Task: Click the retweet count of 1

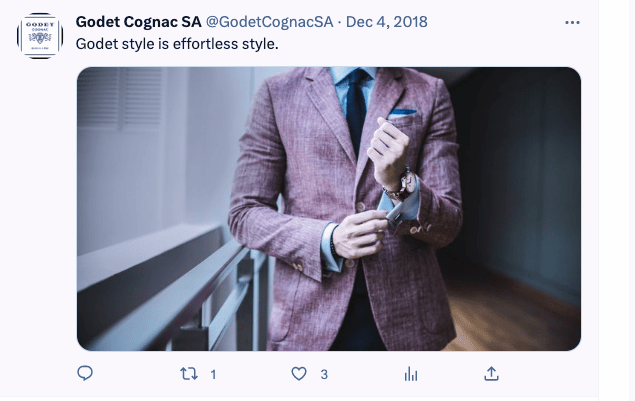Action: point(213,375)
